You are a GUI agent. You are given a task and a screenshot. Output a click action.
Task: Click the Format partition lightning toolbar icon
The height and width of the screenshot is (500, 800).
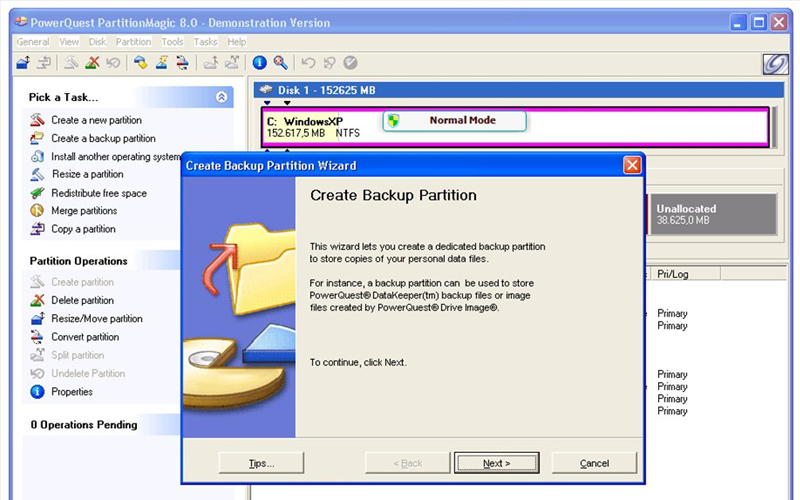[x=162, y=63]
